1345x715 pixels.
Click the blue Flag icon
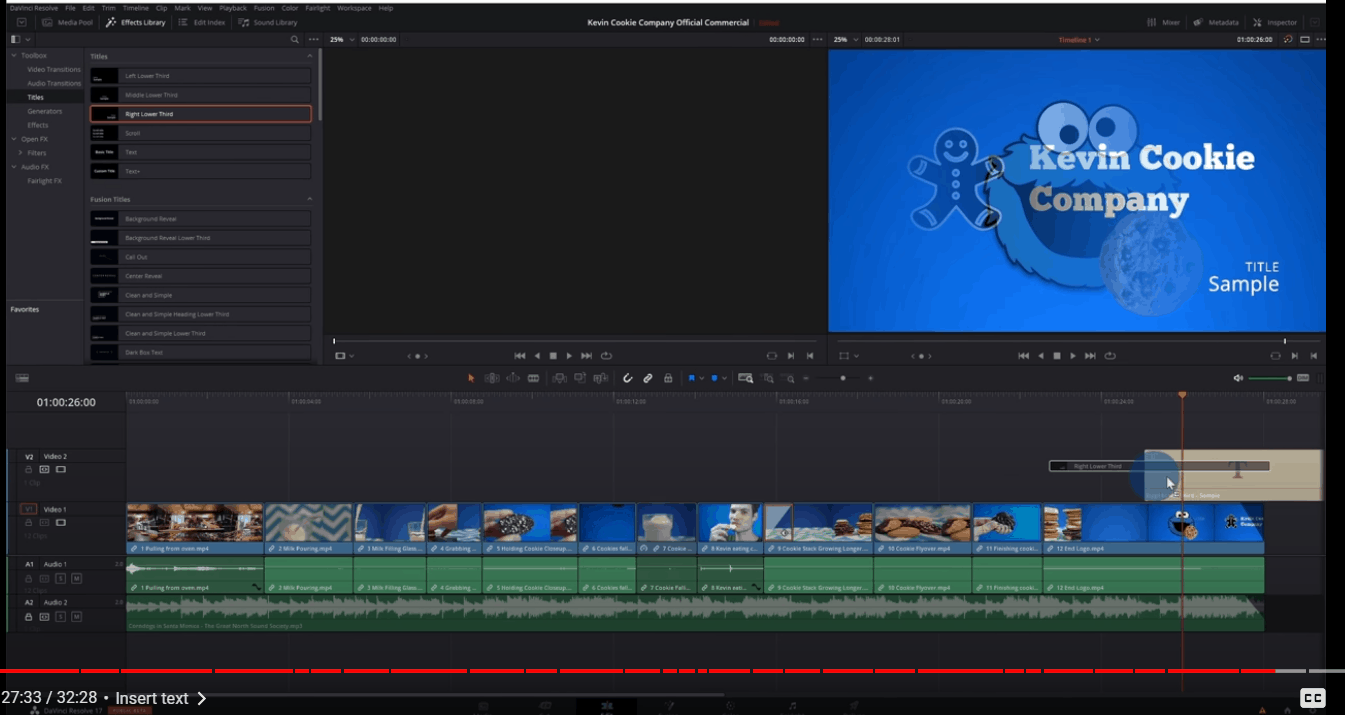click(691, 378)
